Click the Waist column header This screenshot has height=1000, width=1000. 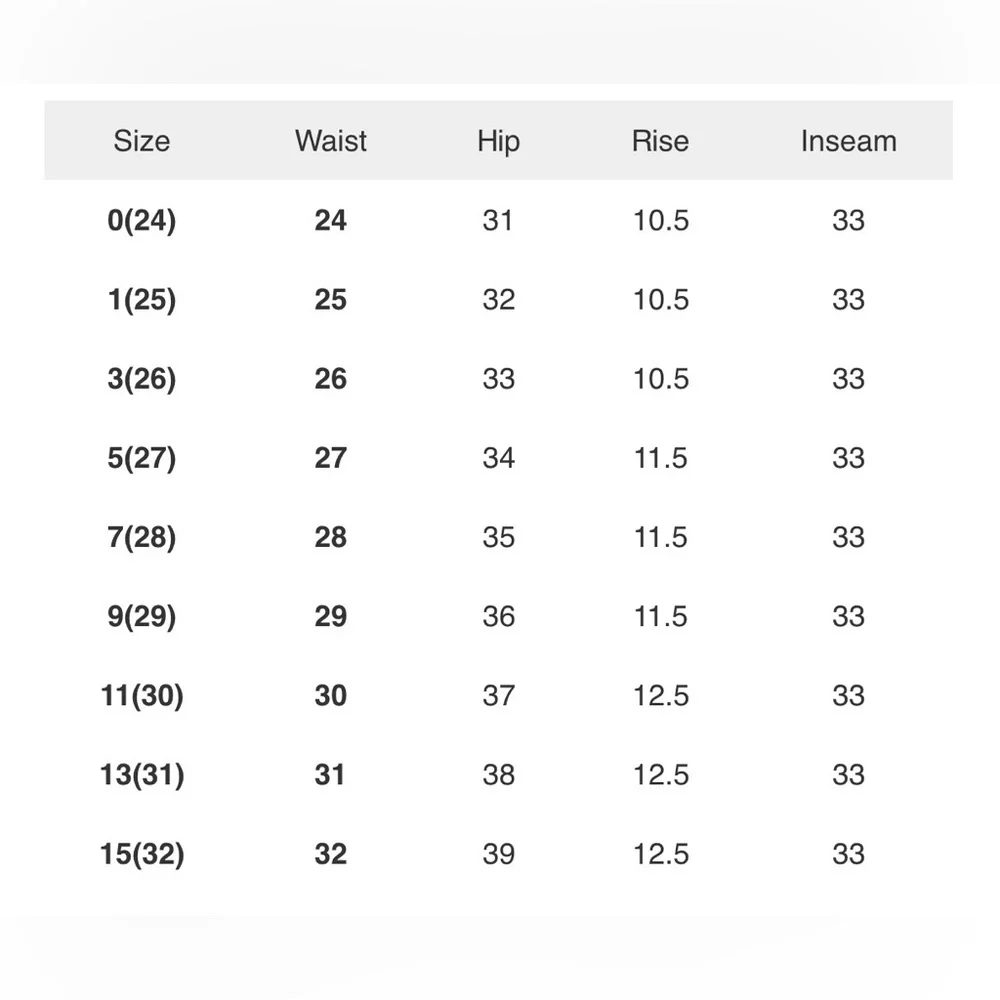[330, 141]
